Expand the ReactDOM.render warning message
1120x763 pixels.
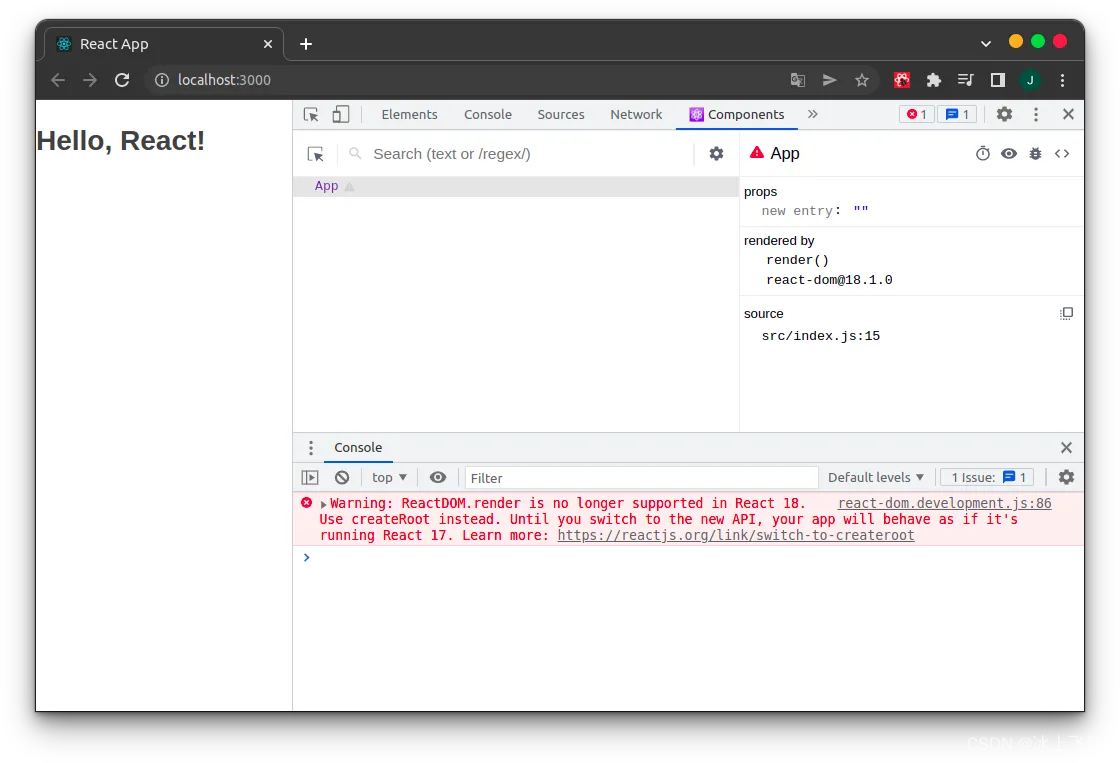pyautogui.click(x=323, y=504)
